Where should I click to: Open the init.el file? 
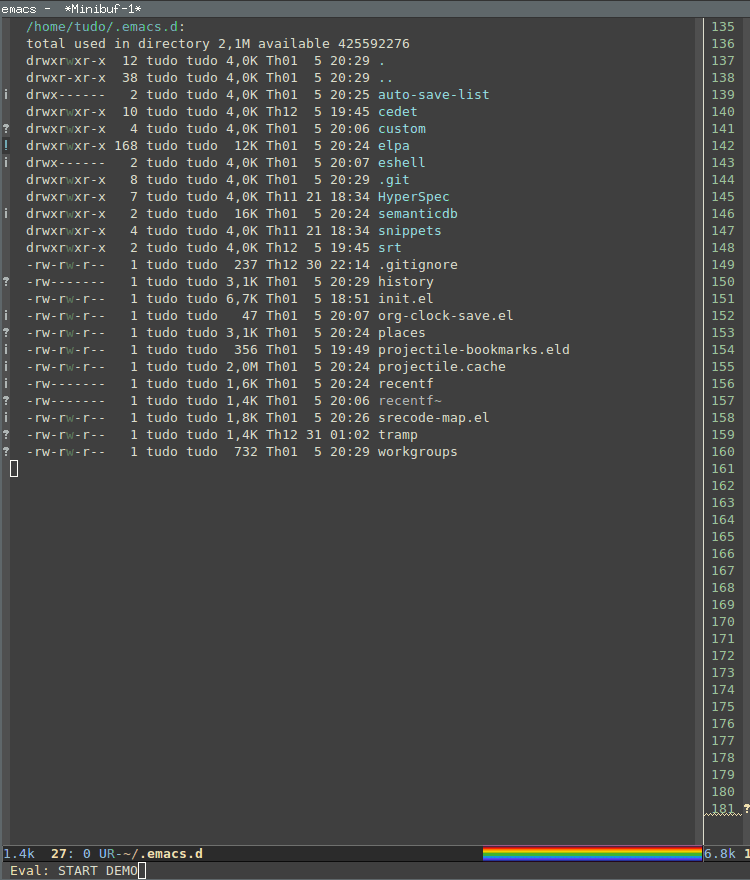tap(405, 299)
